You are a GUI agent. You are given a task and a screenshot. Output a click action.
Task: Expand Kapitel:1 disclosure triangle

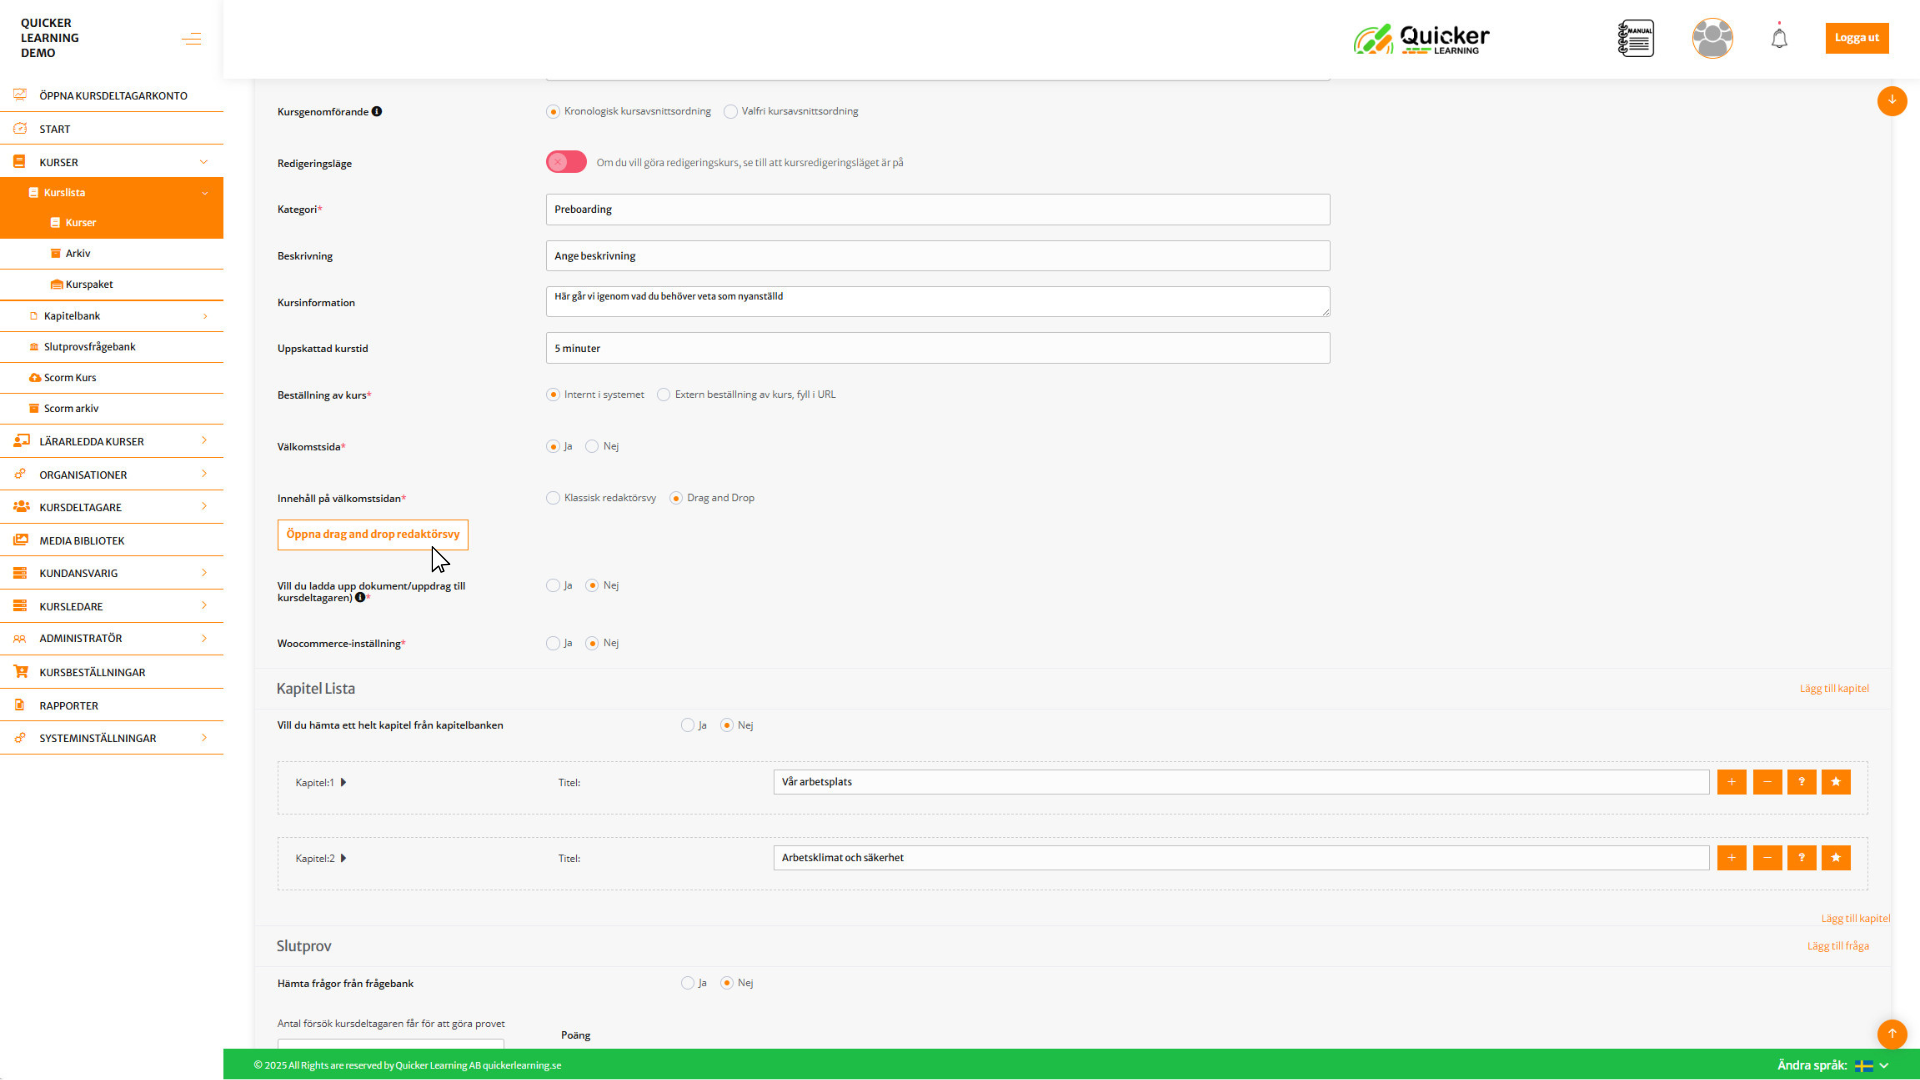tap(343, 782)
